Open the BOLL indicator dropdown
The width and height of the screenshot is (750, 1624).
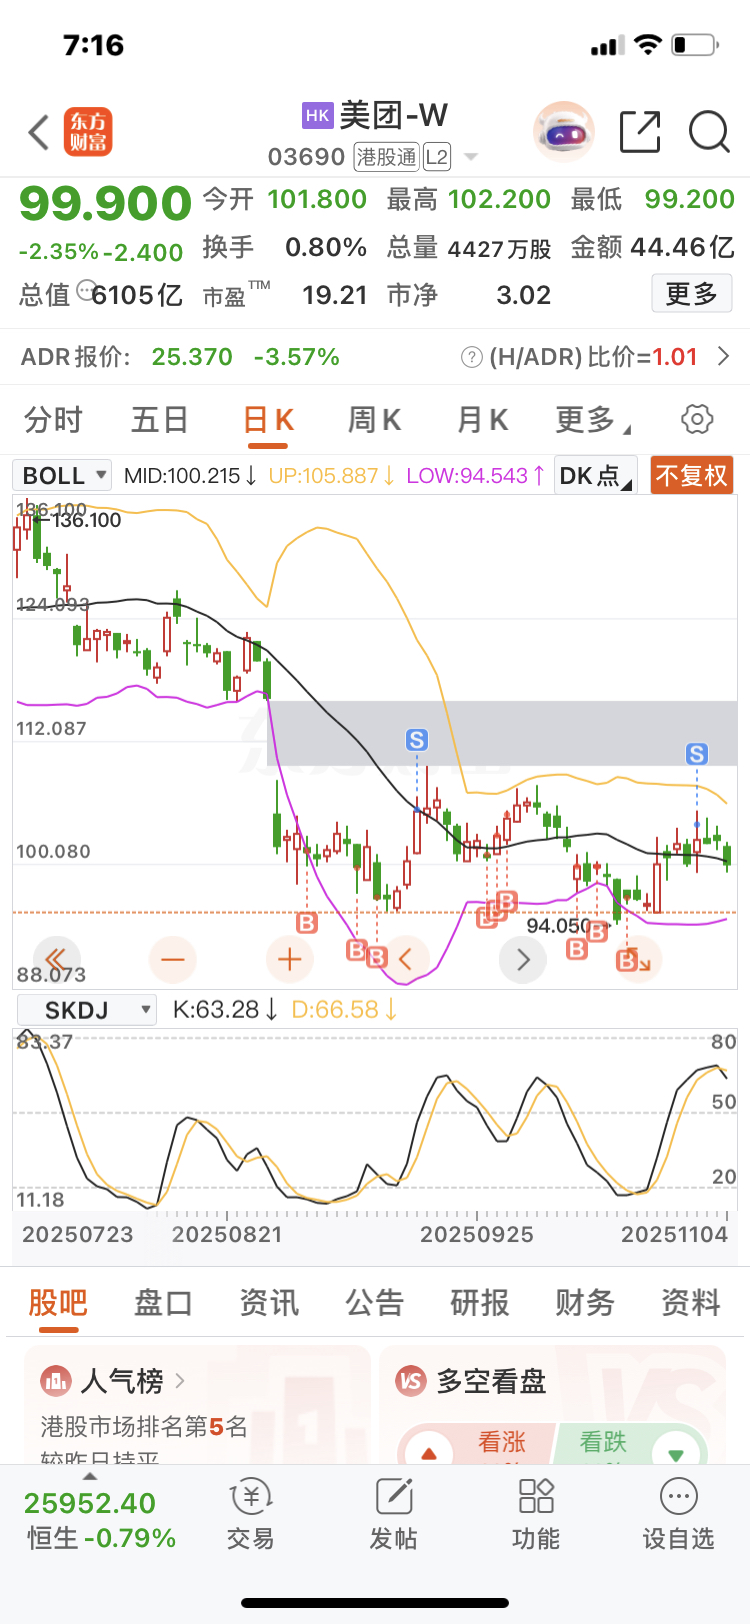point(62,475)
